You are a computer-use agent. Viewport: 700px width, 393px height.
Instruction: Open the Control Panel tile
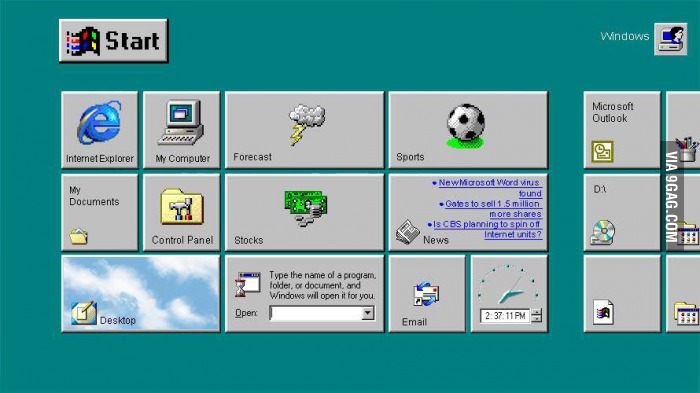point(182,212)
